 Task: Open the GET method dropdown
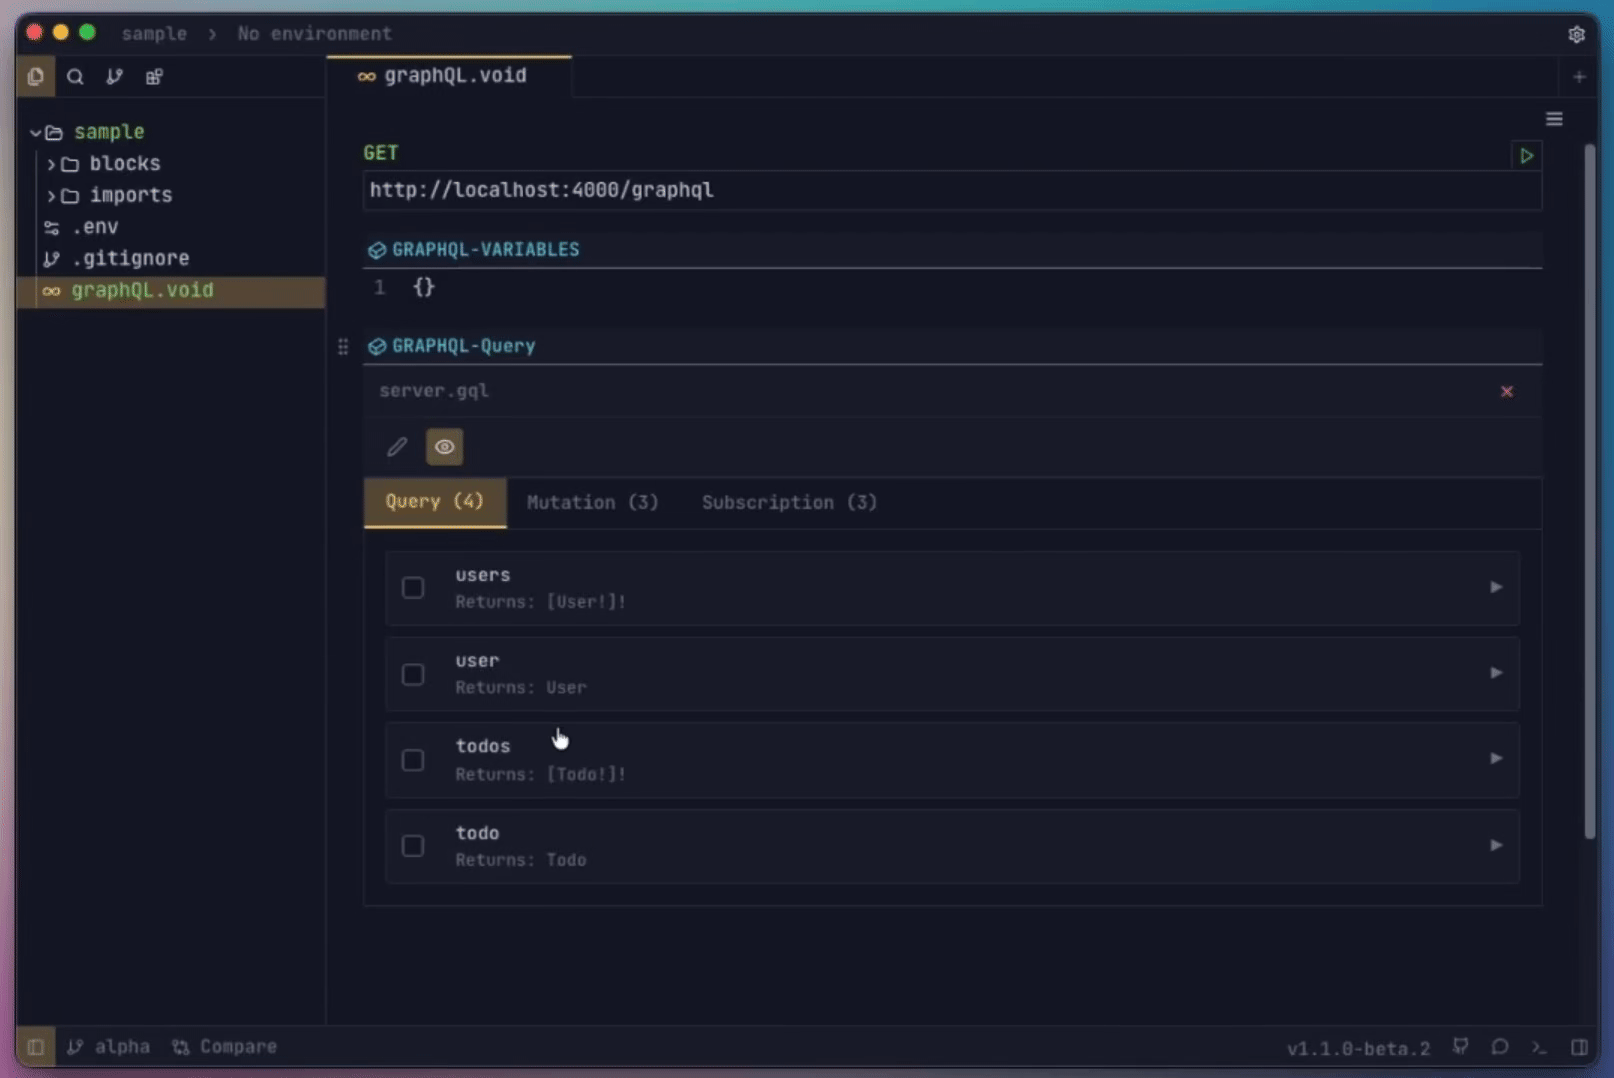pyautogui.click(x=381, y=152)
